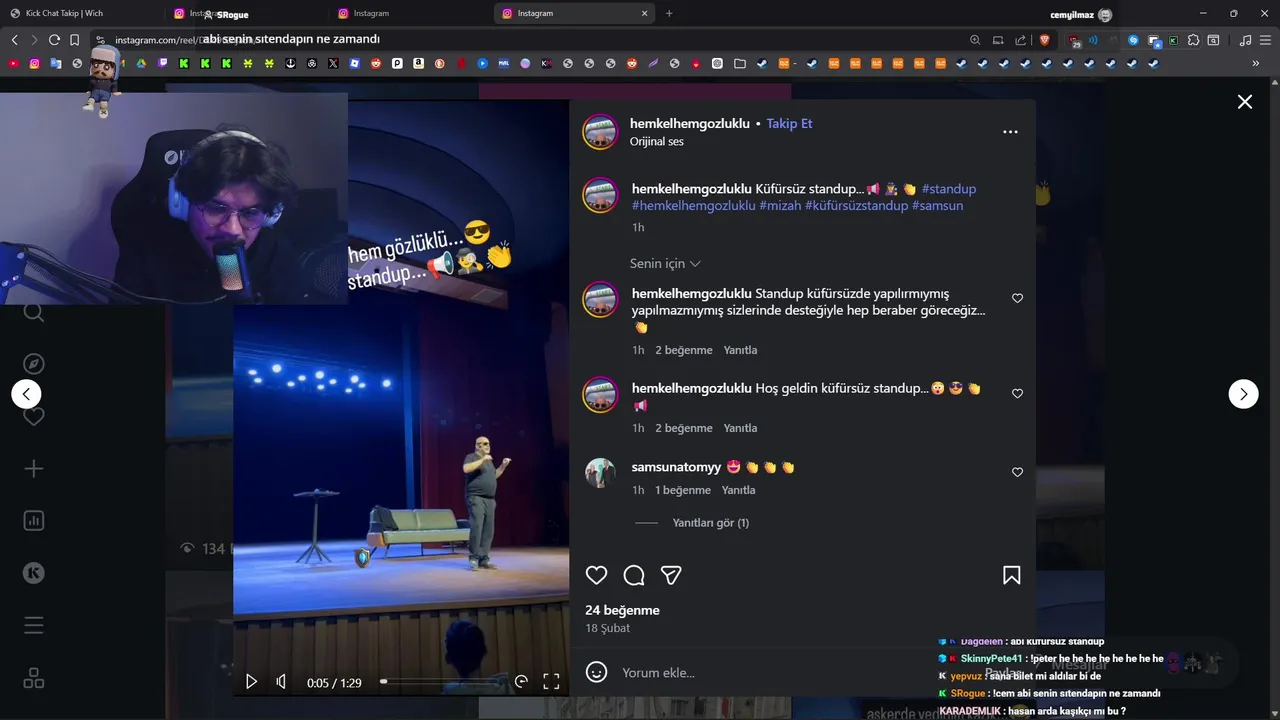The height and width of the screenshot is (720, 1280).
Task: Open playback speed settings icon on video
Action: point(521,682)
